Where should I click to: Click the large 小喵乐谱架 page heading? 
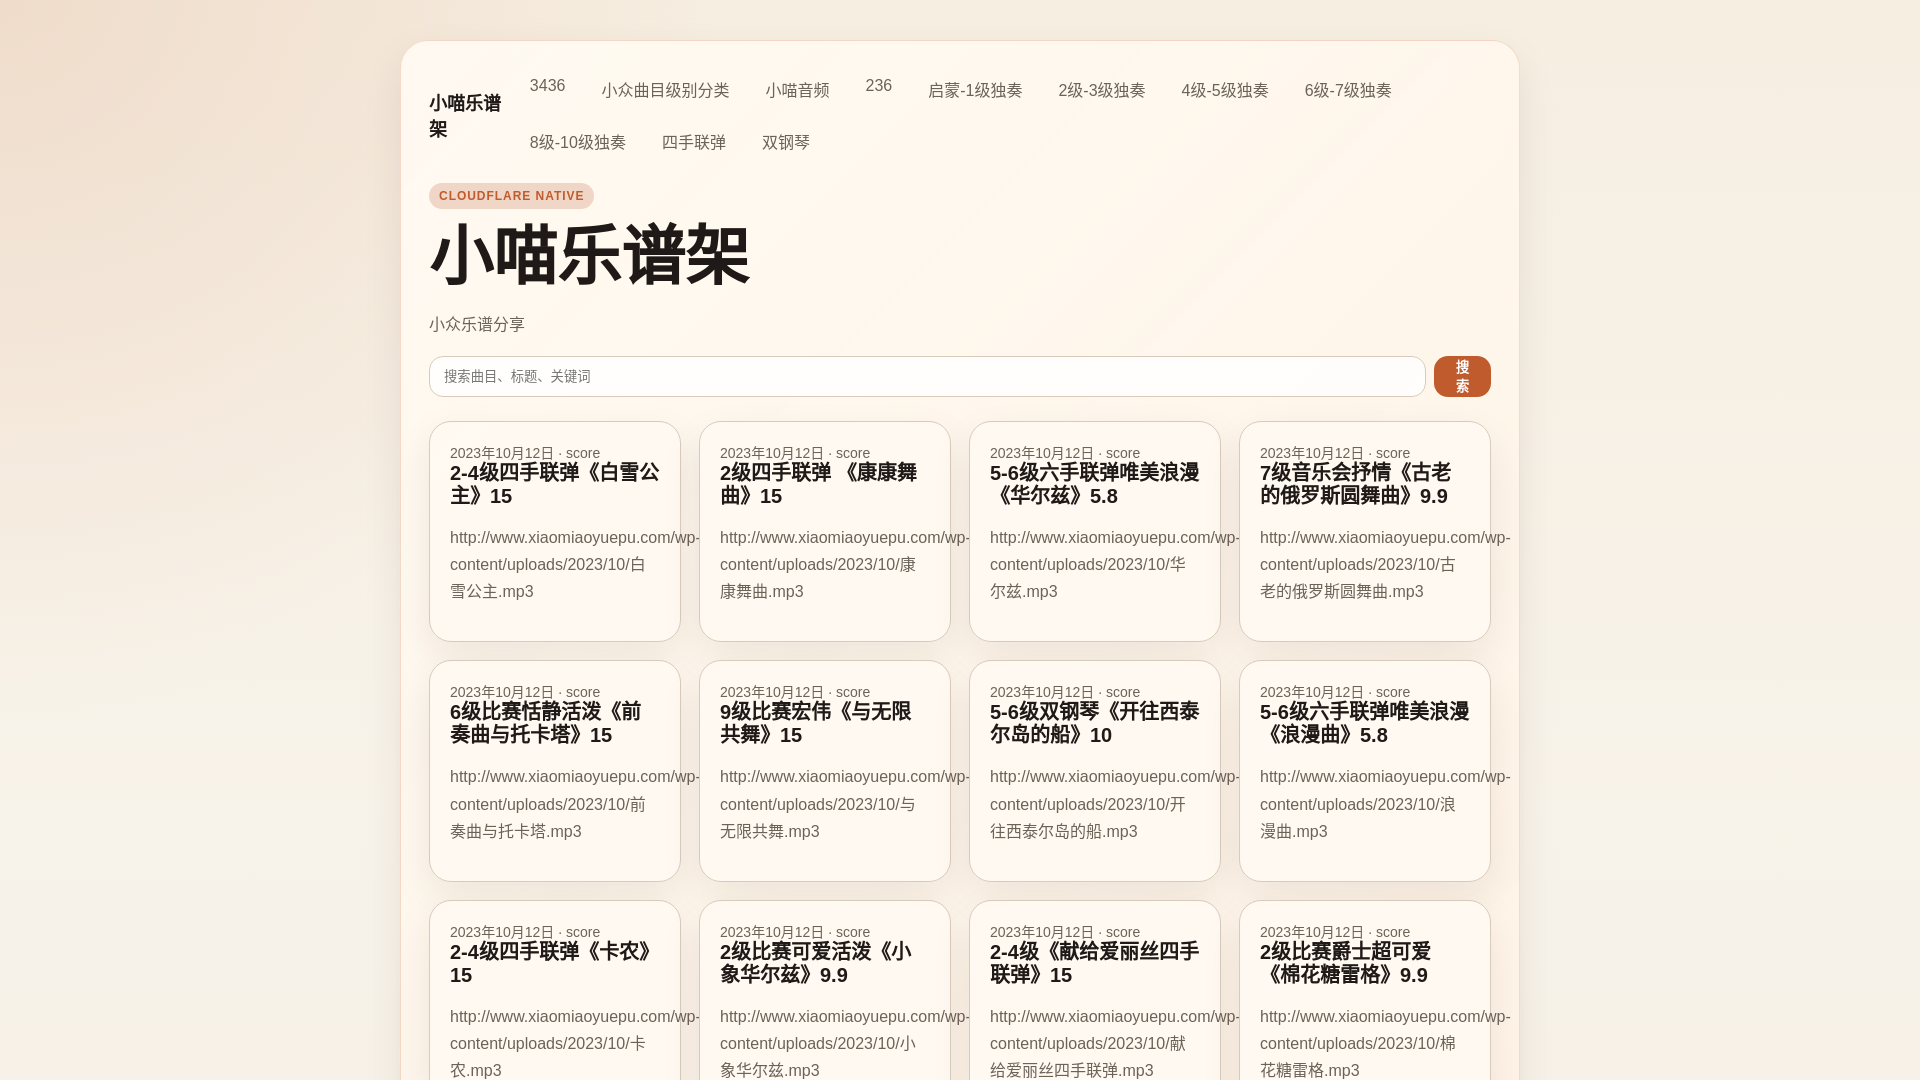(590, 256)
